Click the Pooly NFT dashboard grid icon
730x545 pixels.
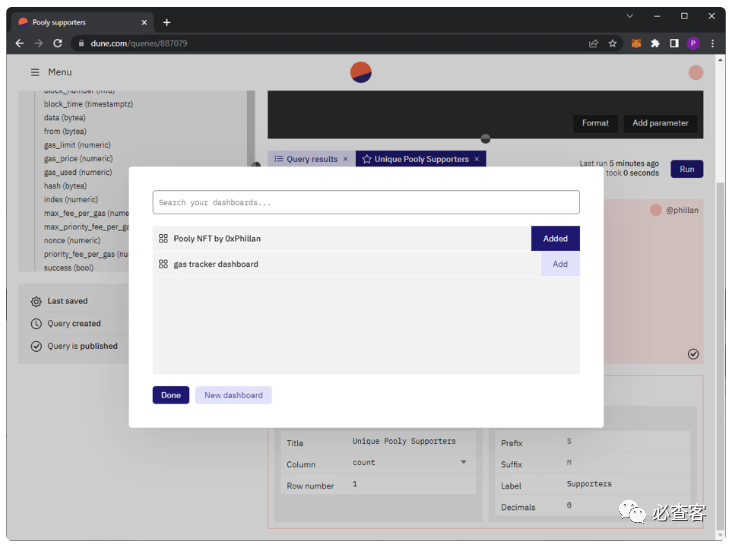click(163, 239)
